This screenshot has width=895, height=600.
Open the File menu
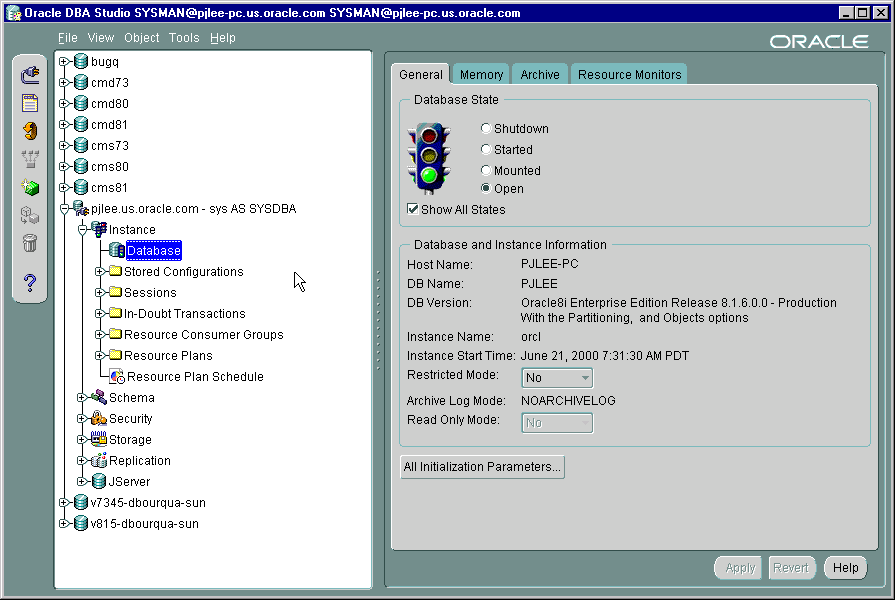tap(67, 38)
